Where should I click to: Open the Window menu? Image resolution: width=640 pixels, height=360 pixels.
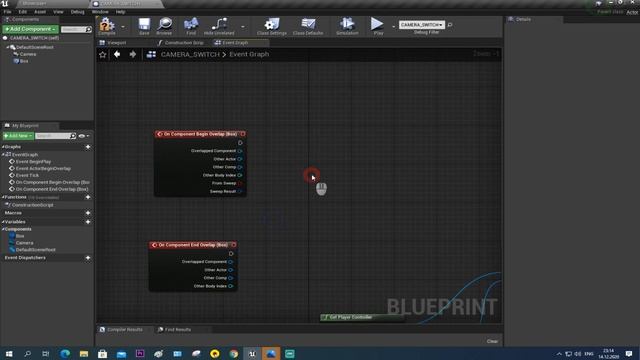pos(100,12)
